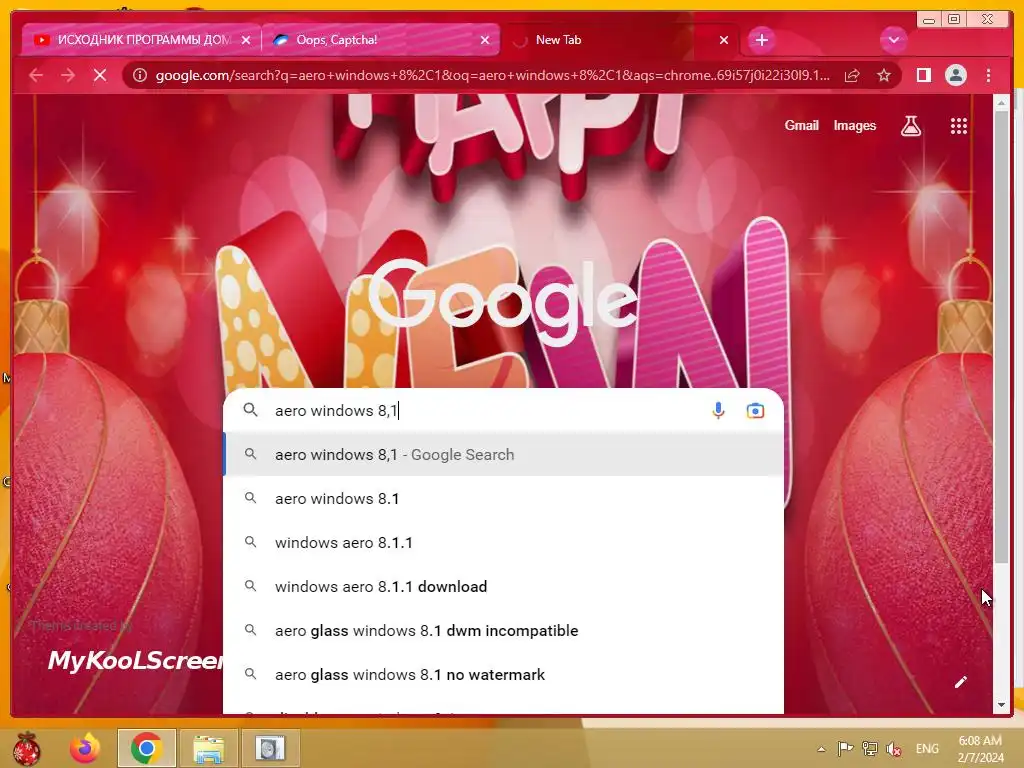Open the Google apps grid
This screenshot has width=1024, height=768.
pos(958,126)
